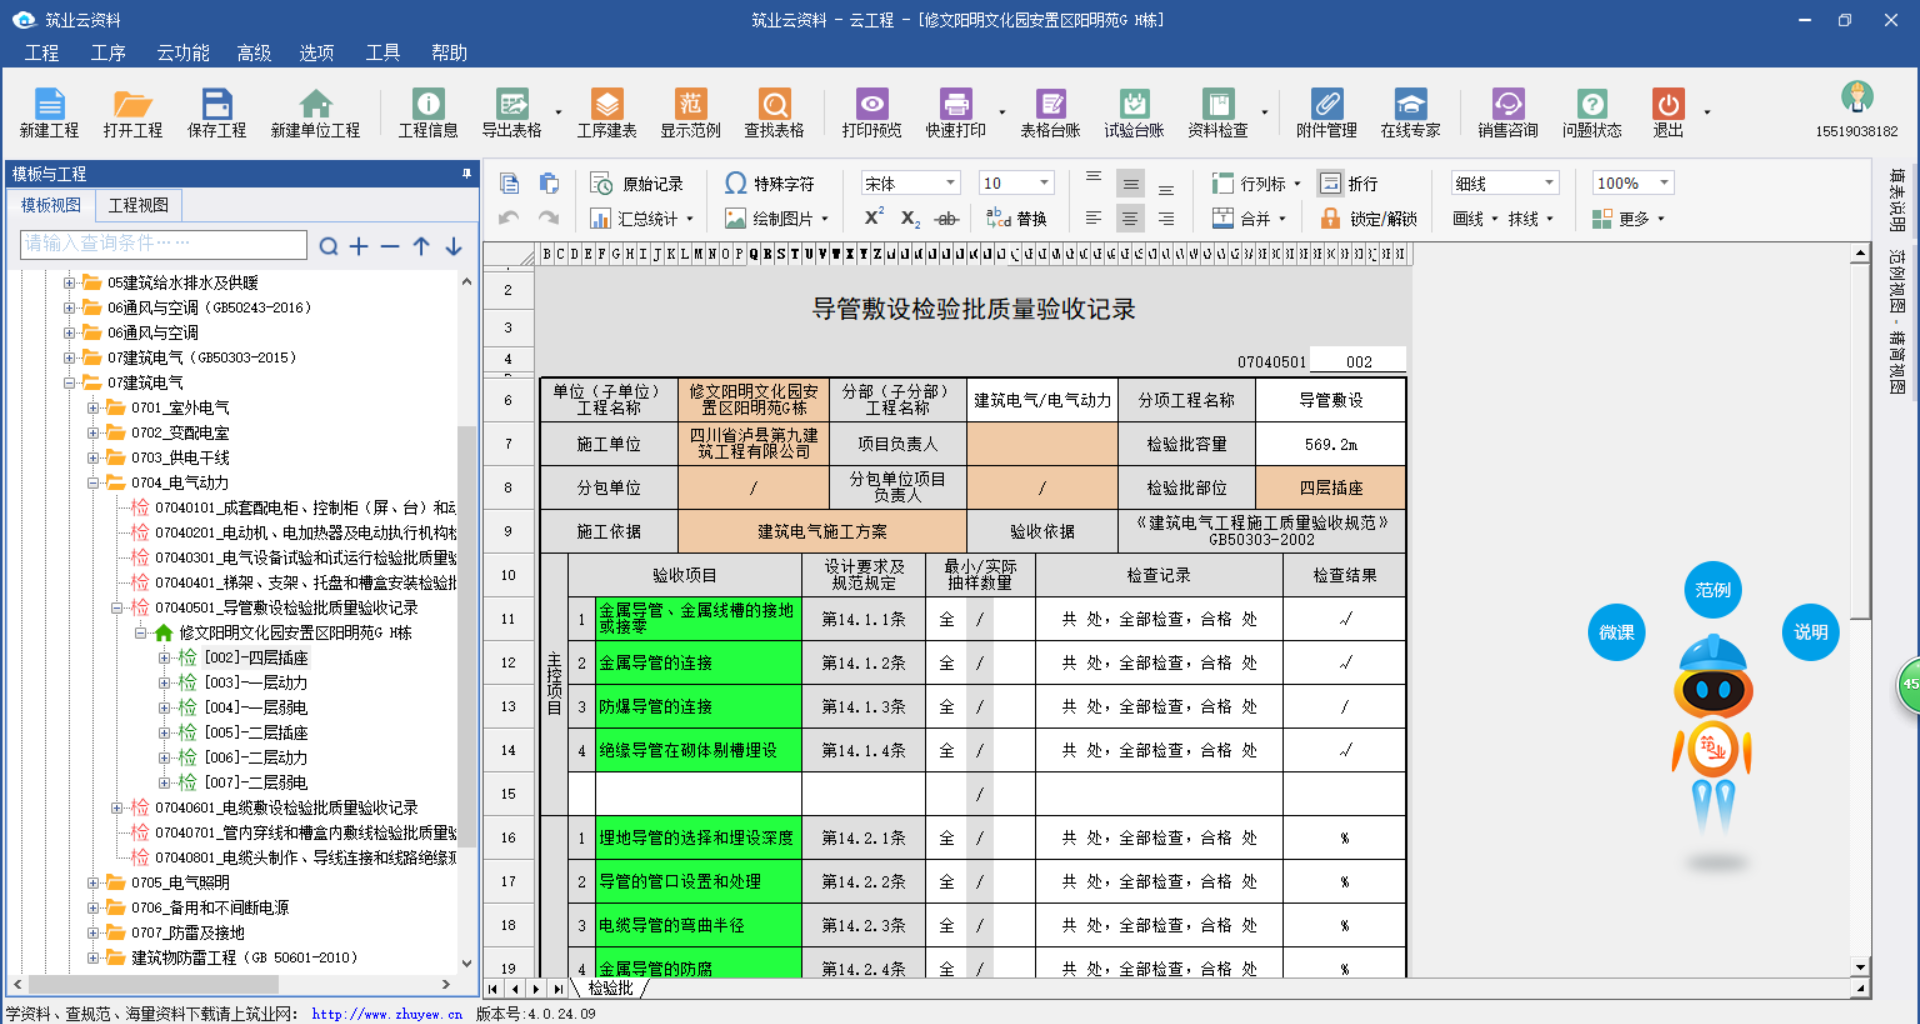Click the 新建工程 toolbar icon
The height and width of the screenshot is (1024, 1920).
pos(49,112)
